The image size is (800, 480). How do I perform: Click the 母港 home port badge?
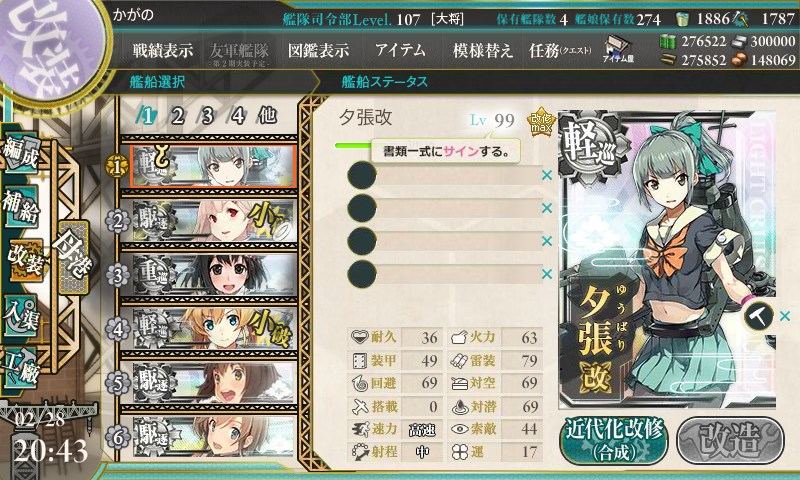click(x=74, y=257)
